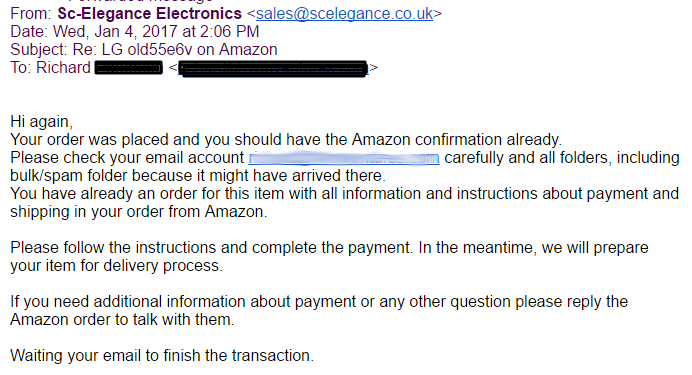Click the blurred email account link
This screenshot has height=375, width=692.
click(344, 158)
